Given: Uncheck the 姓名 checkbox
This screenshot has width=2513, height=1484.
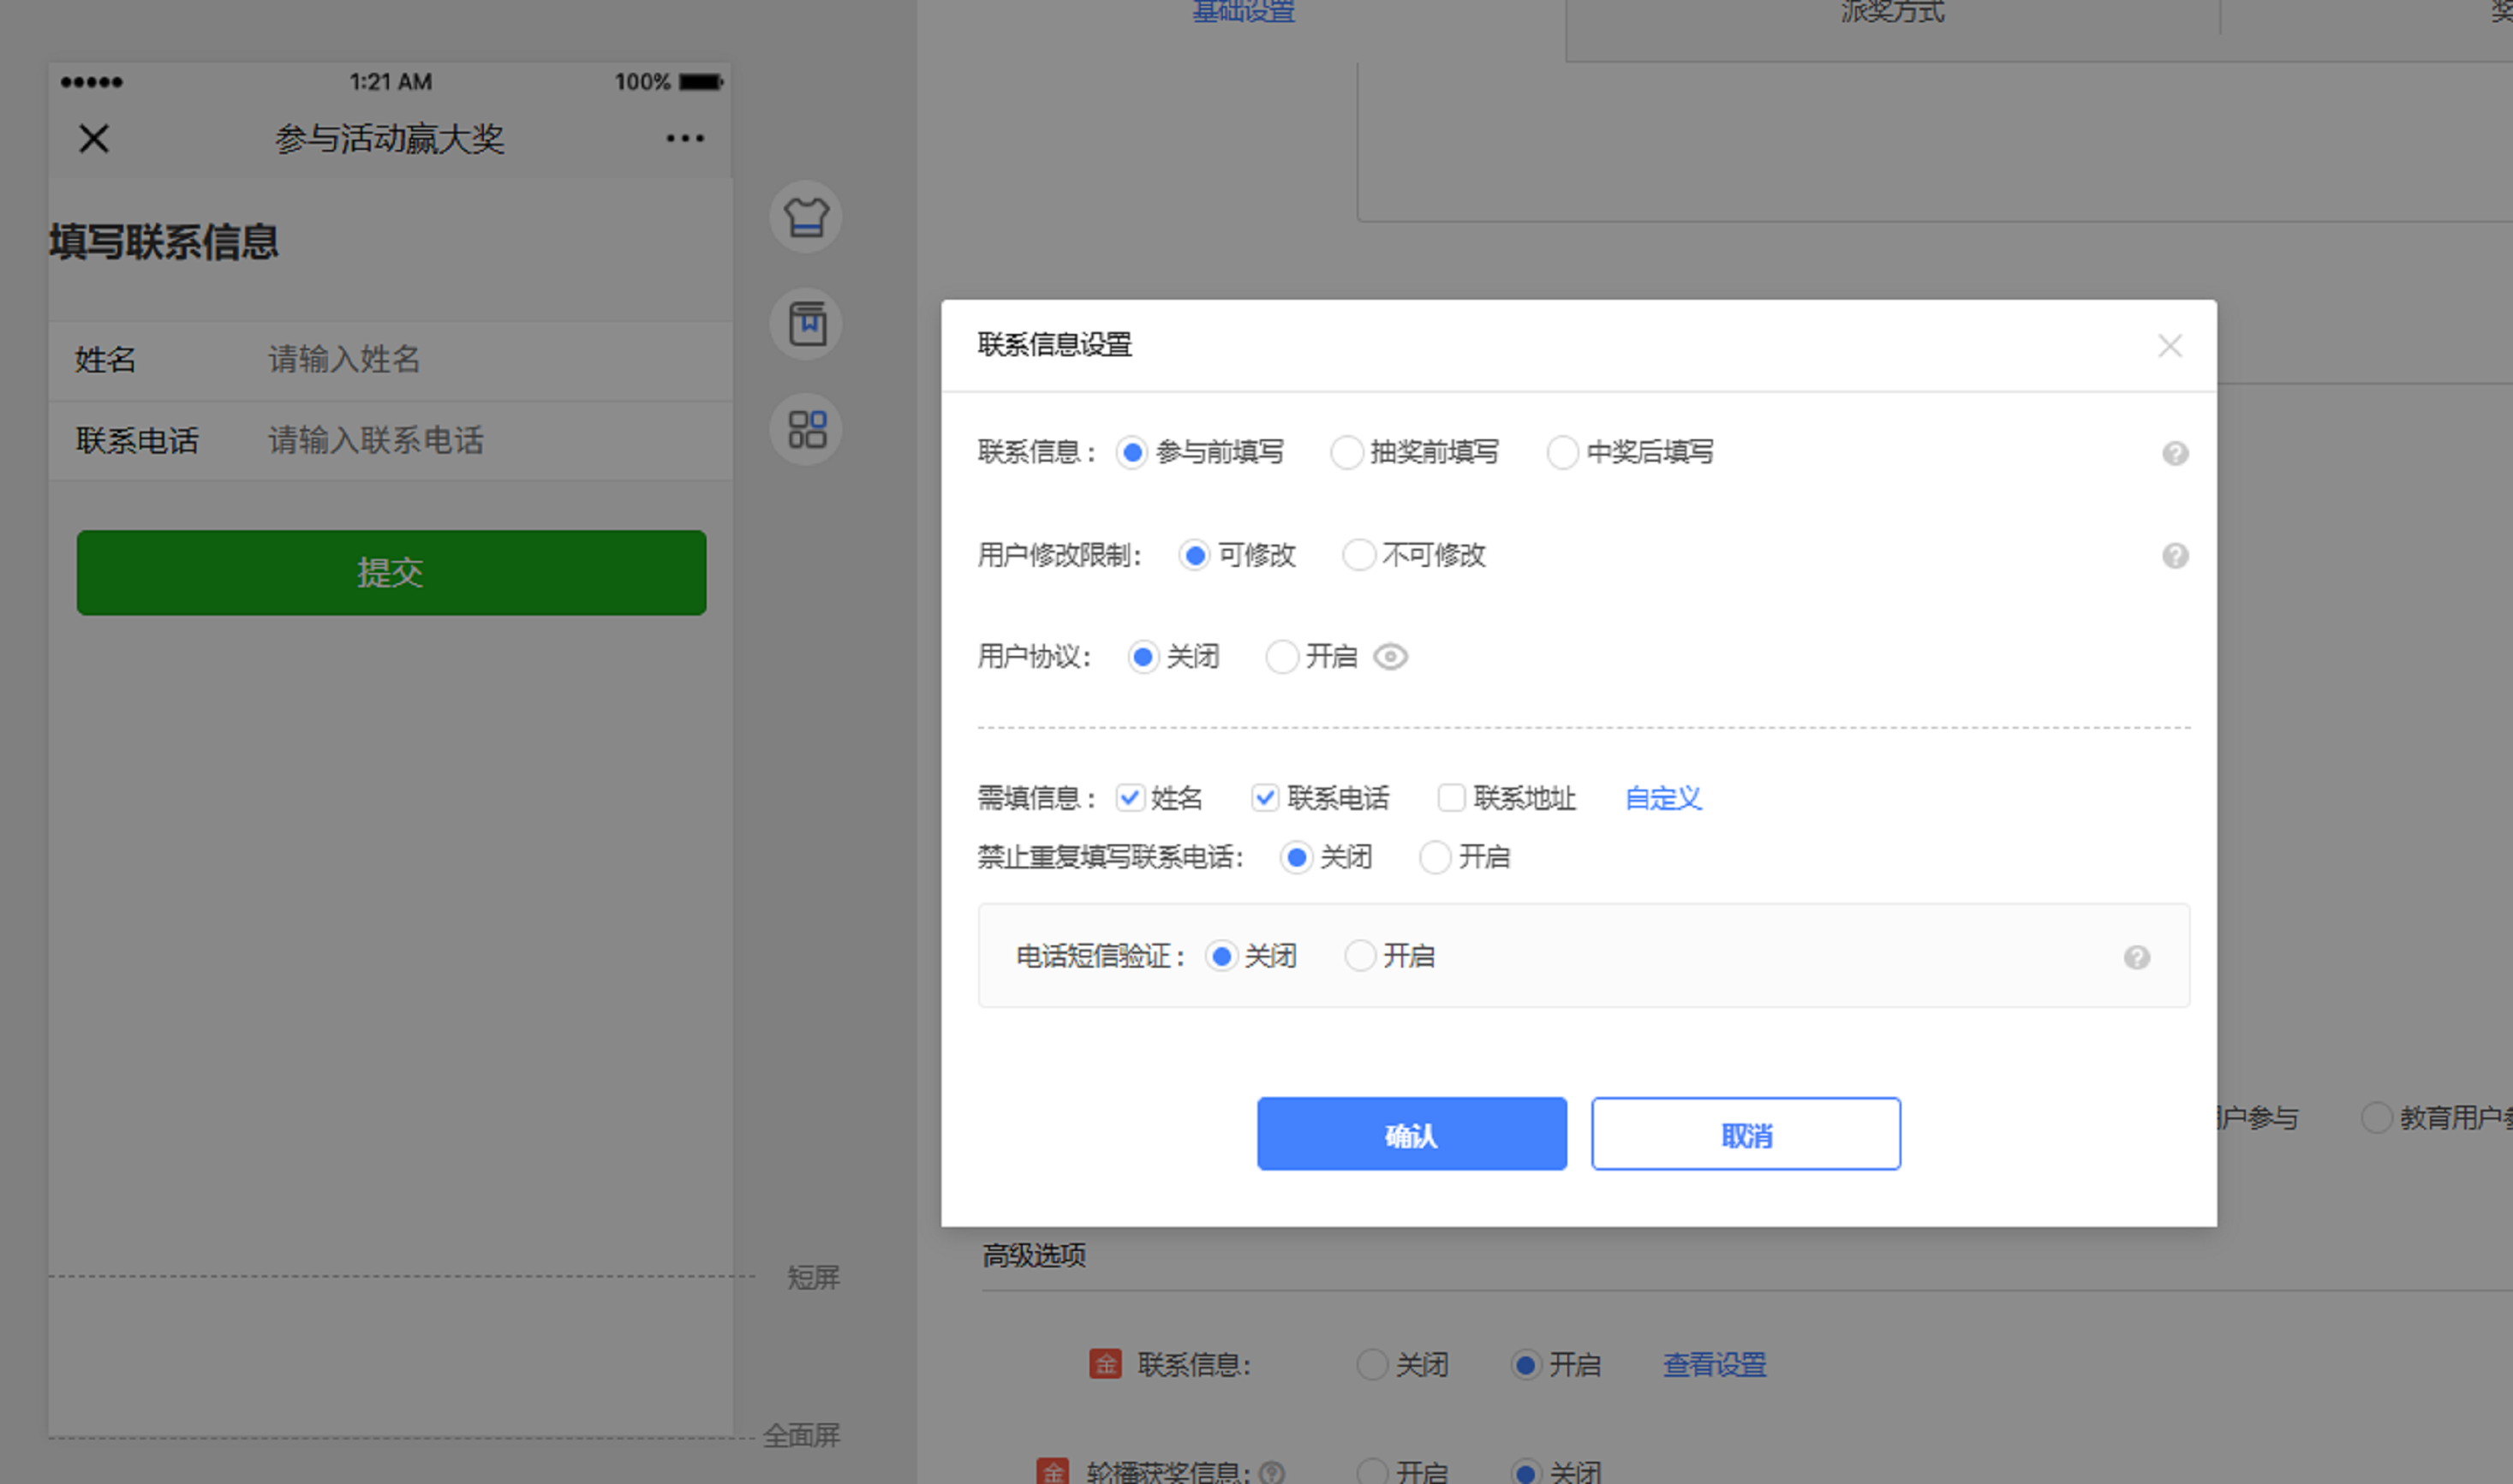Looking at the screenshot, I should [1130, 798].
